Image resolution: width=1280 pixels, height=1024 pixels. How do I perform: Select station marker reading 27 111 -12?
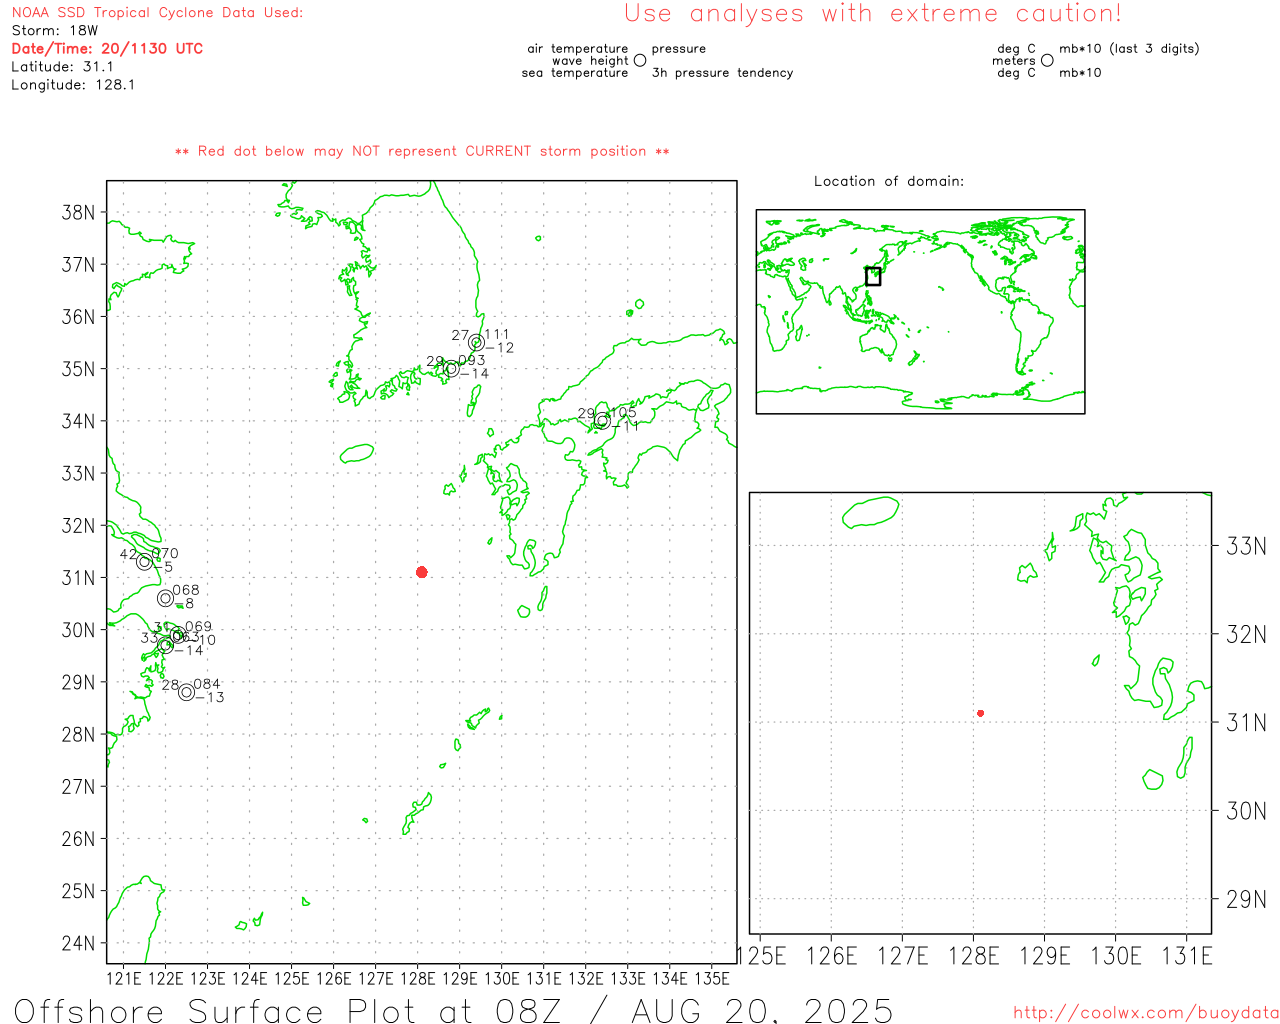click(x=476, y=343)
